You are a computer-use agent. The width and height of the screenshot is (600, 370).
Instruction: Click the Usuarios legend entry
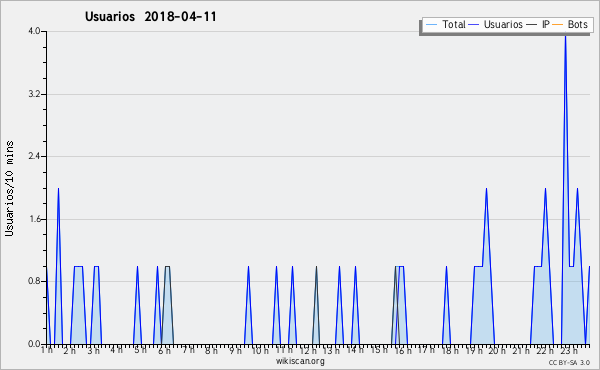[x=496, y=24]
